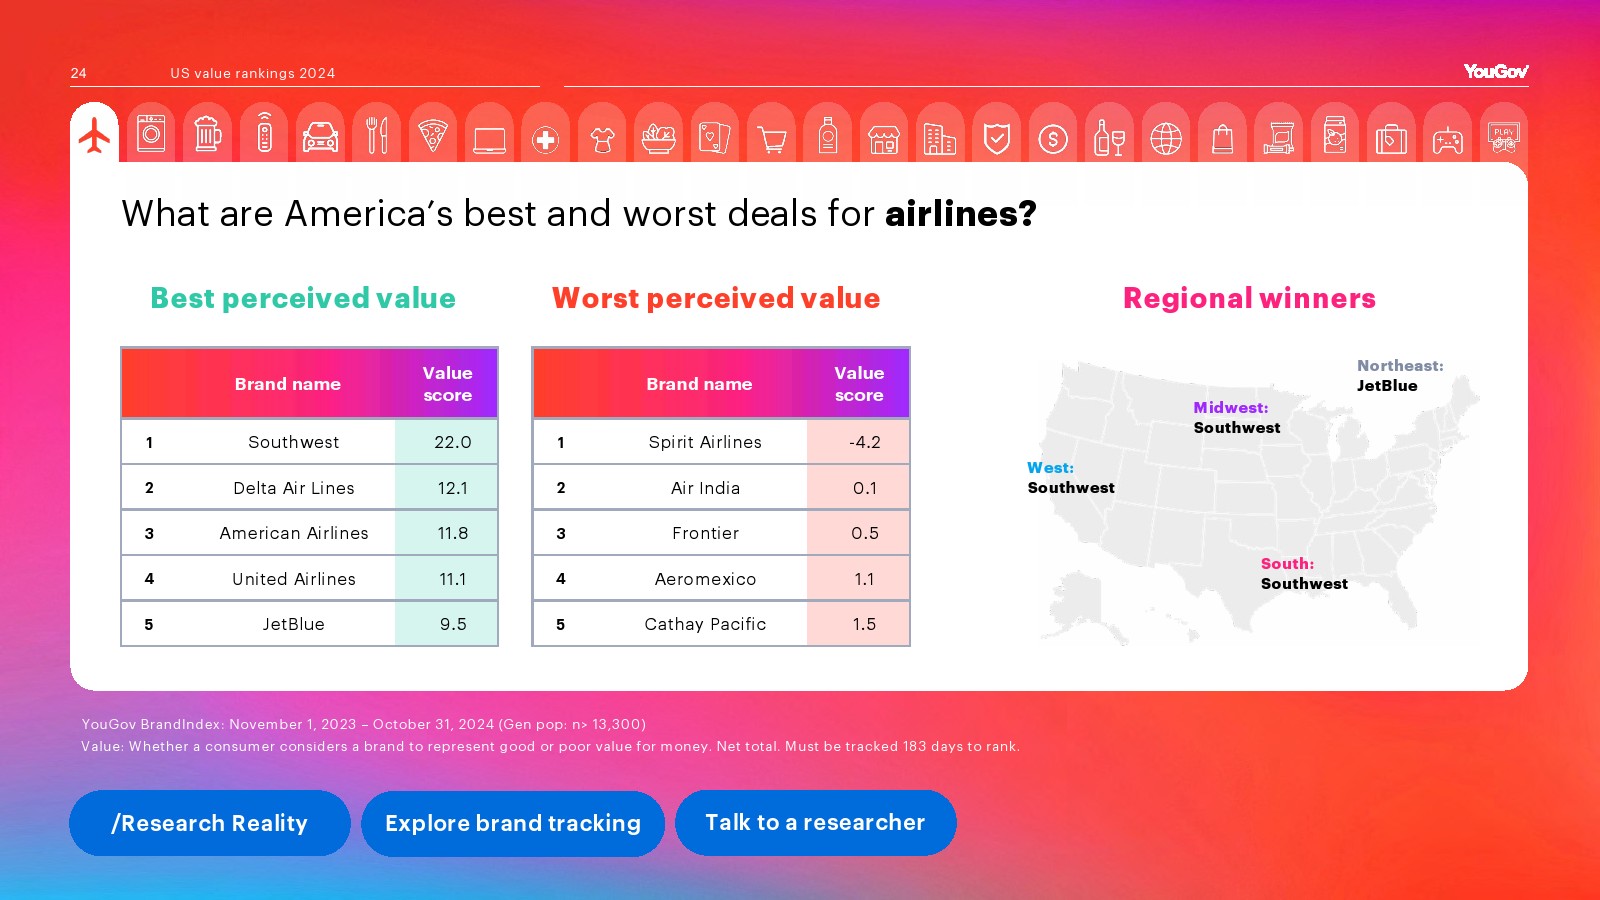Select the airplane airlines tab icon
The width and height of the screenshot is (1600, 900).
tap(94, 136)
